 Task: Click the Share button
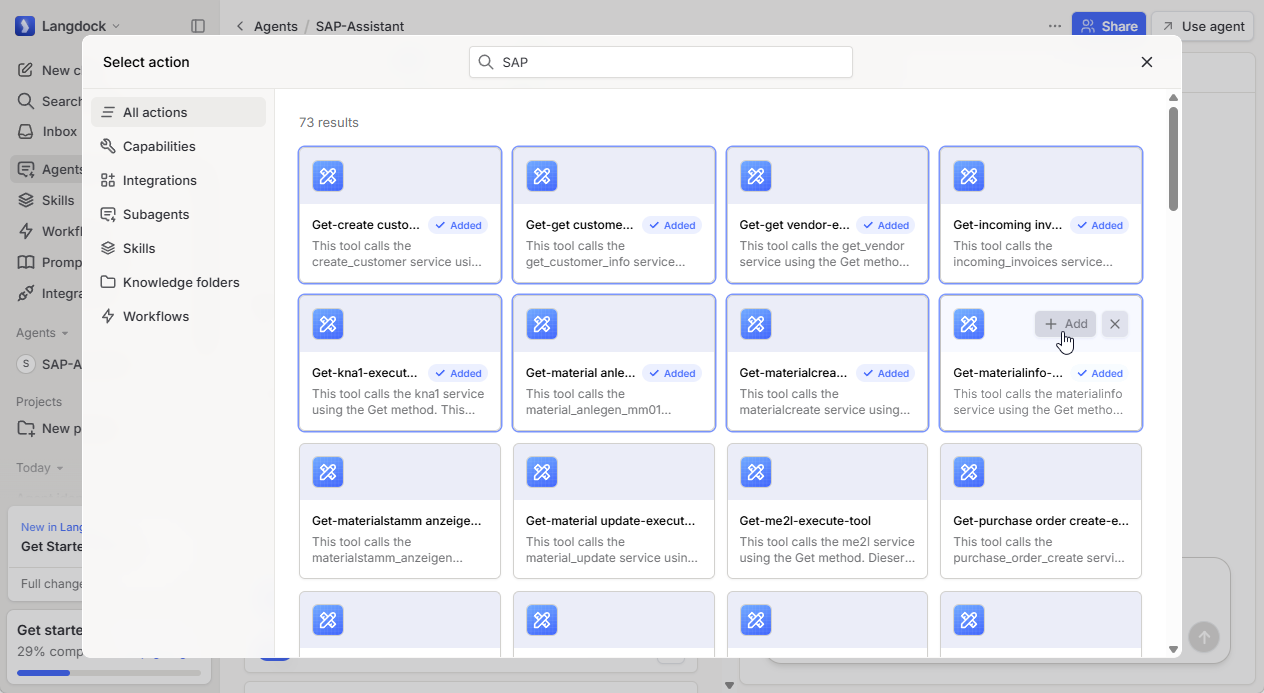pos(1109,26)
